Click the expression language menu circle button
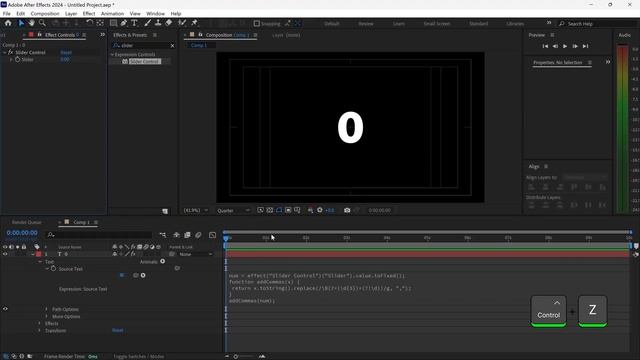The width and height of the screenshot is (640, 360). point(143,276)
